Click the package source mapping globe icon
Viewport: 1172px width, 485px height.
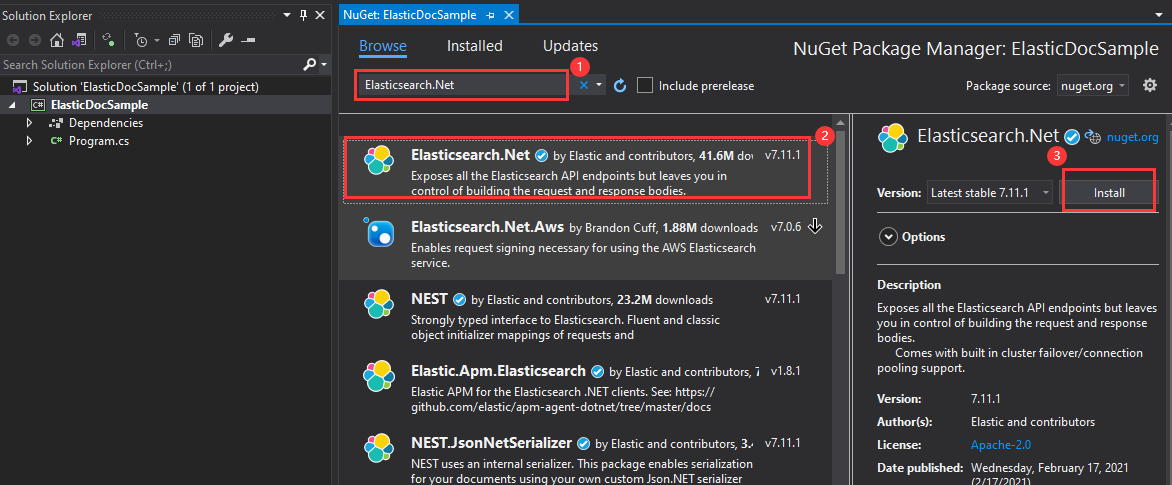click(1093, 137)
